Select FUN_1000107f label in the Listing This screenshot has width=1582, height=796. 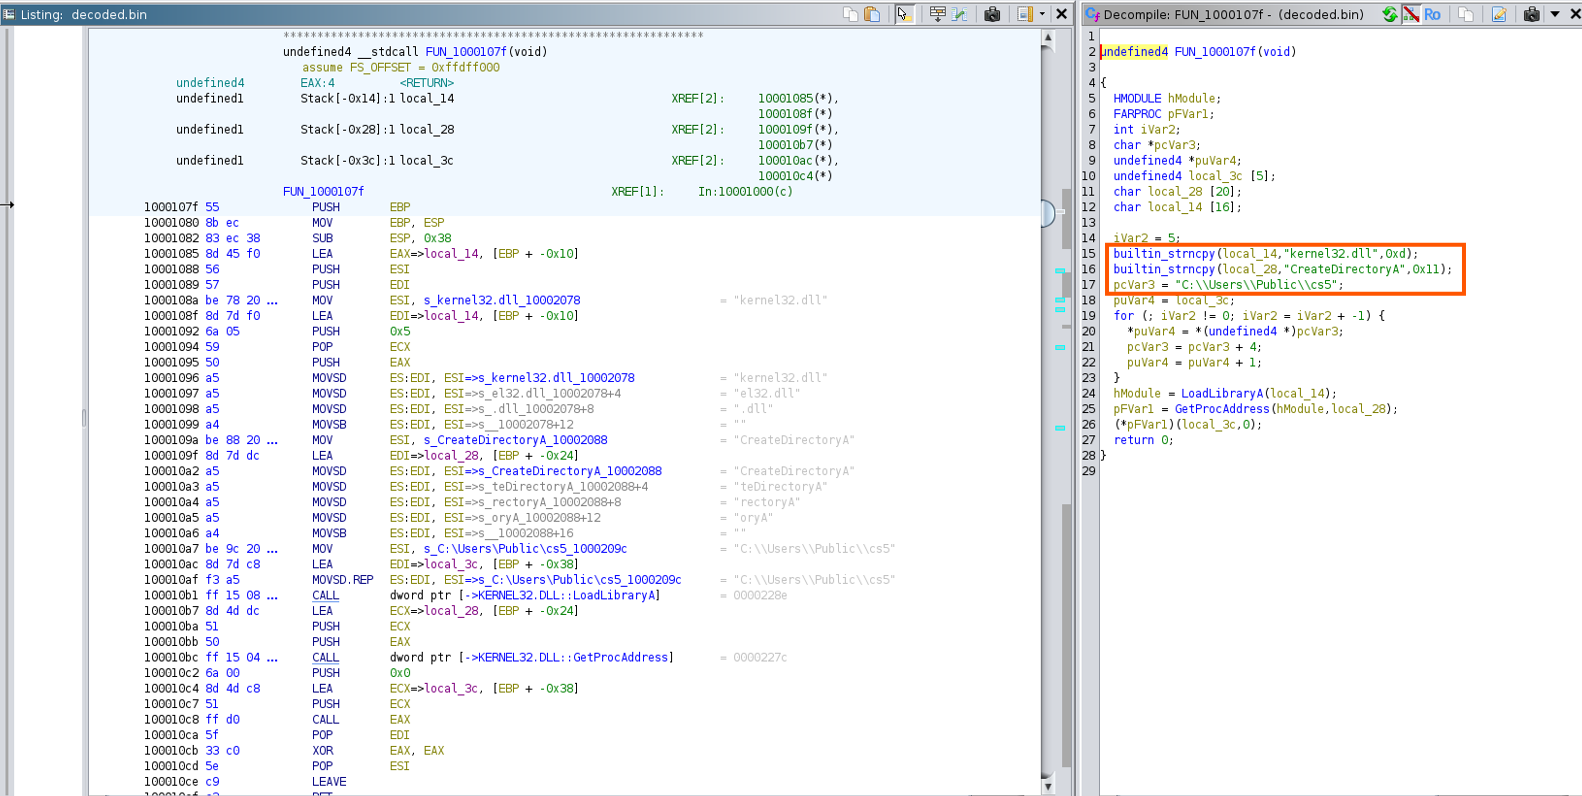(x=323, y=191)
